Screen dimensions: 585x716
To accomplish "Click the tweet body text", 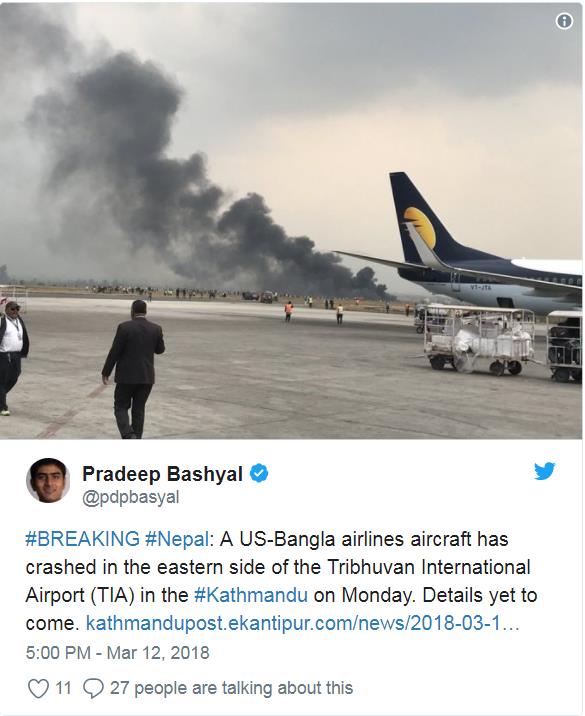I will click(x=281, y=581).
